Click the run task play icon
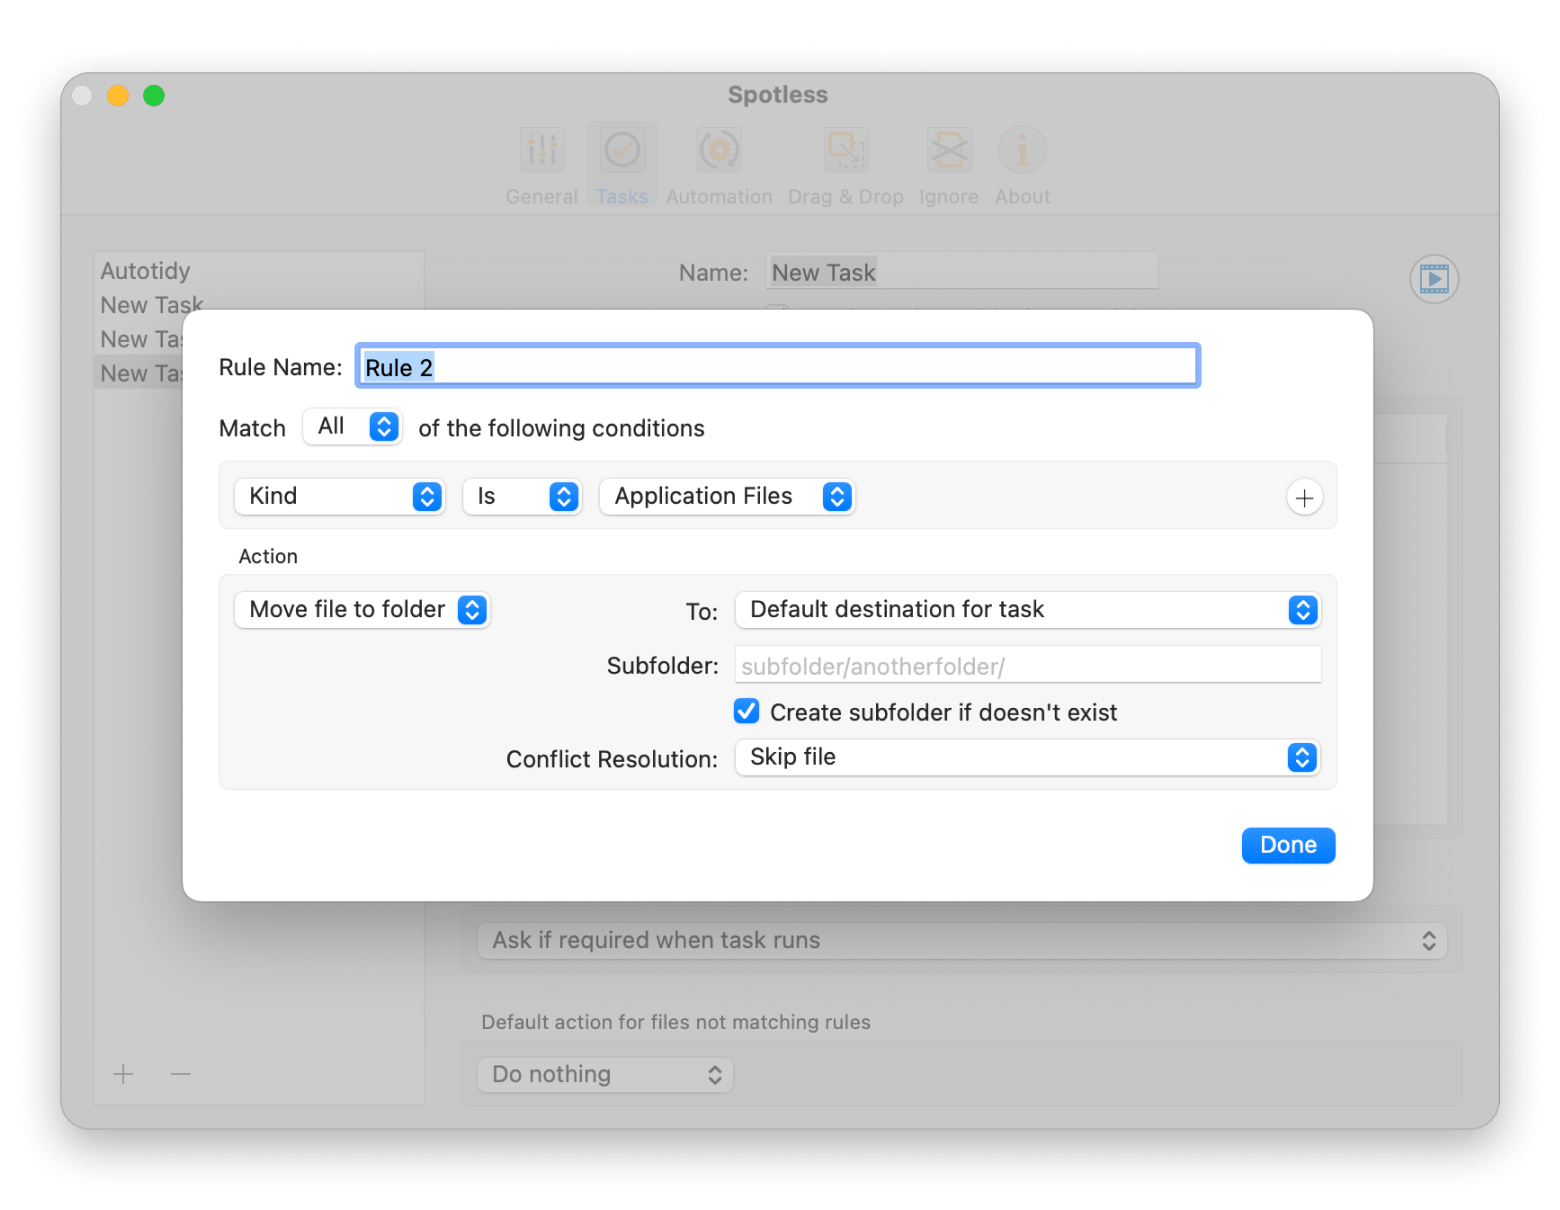1560x1210 pixels. 1434,279
